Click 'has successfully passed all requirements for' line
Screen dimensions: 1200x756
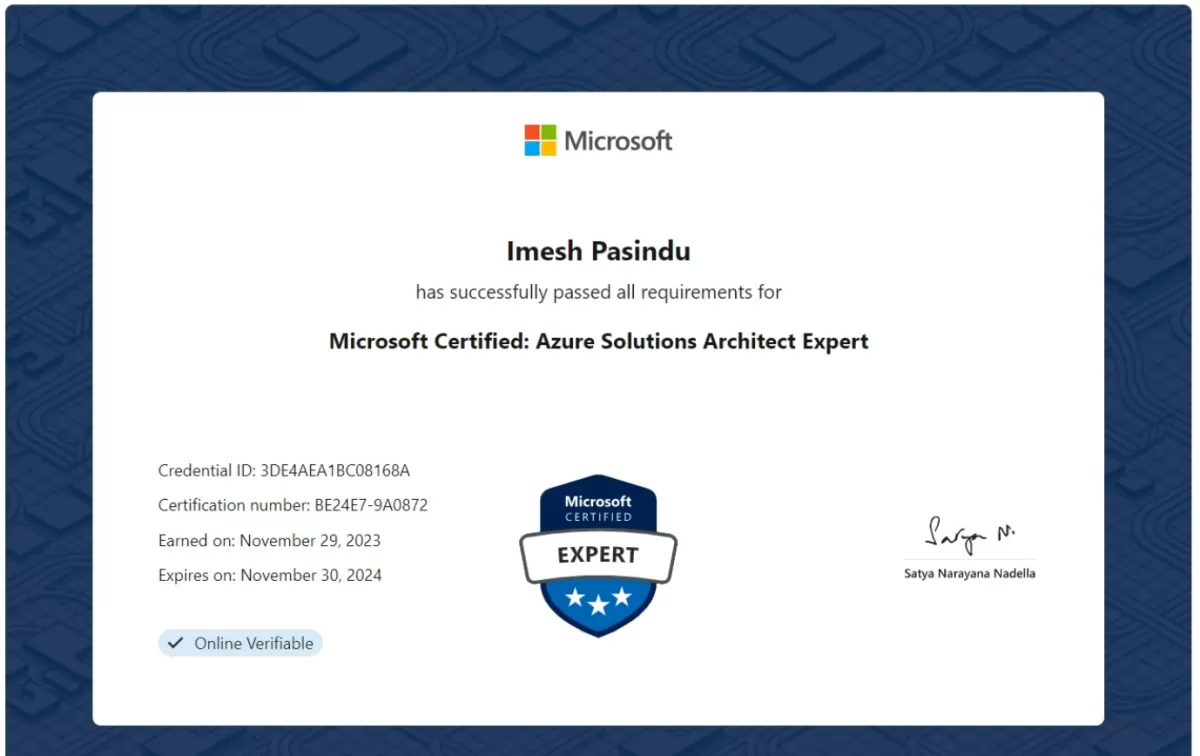coord(598,292)
